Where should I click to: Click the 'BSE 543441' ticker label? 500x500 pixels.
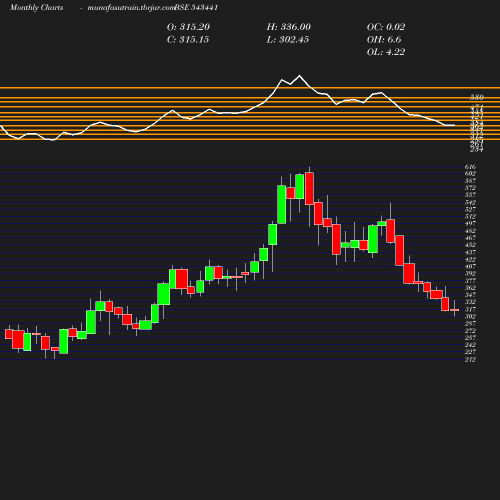(196, 8)
